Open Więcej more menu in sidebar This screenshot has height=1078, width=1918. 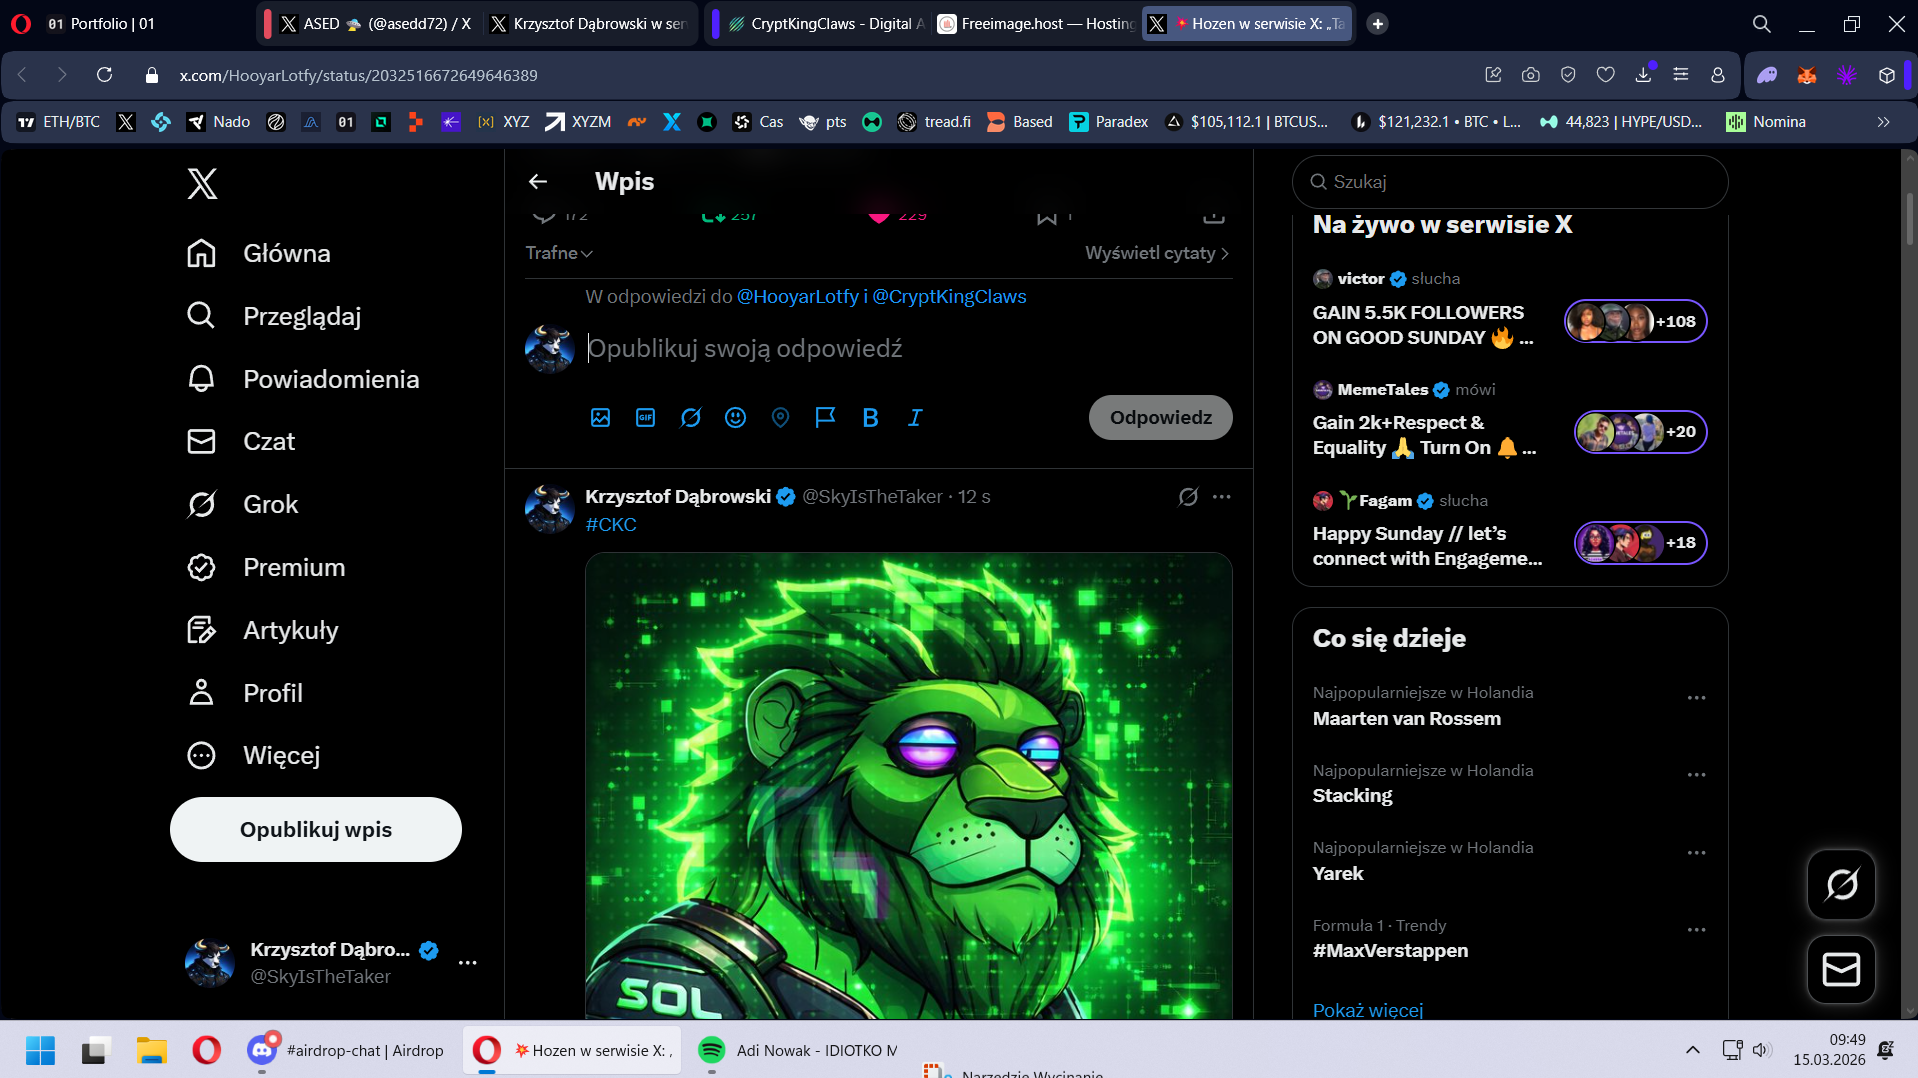point(253,755)
